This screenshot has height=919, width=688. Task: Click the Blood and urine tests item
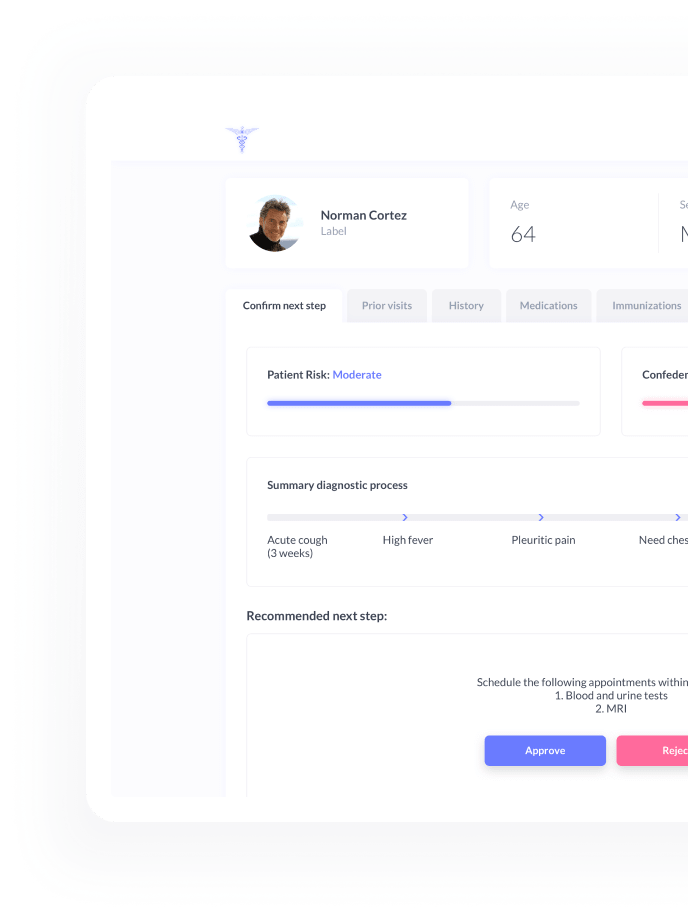[x=611, y=695]
